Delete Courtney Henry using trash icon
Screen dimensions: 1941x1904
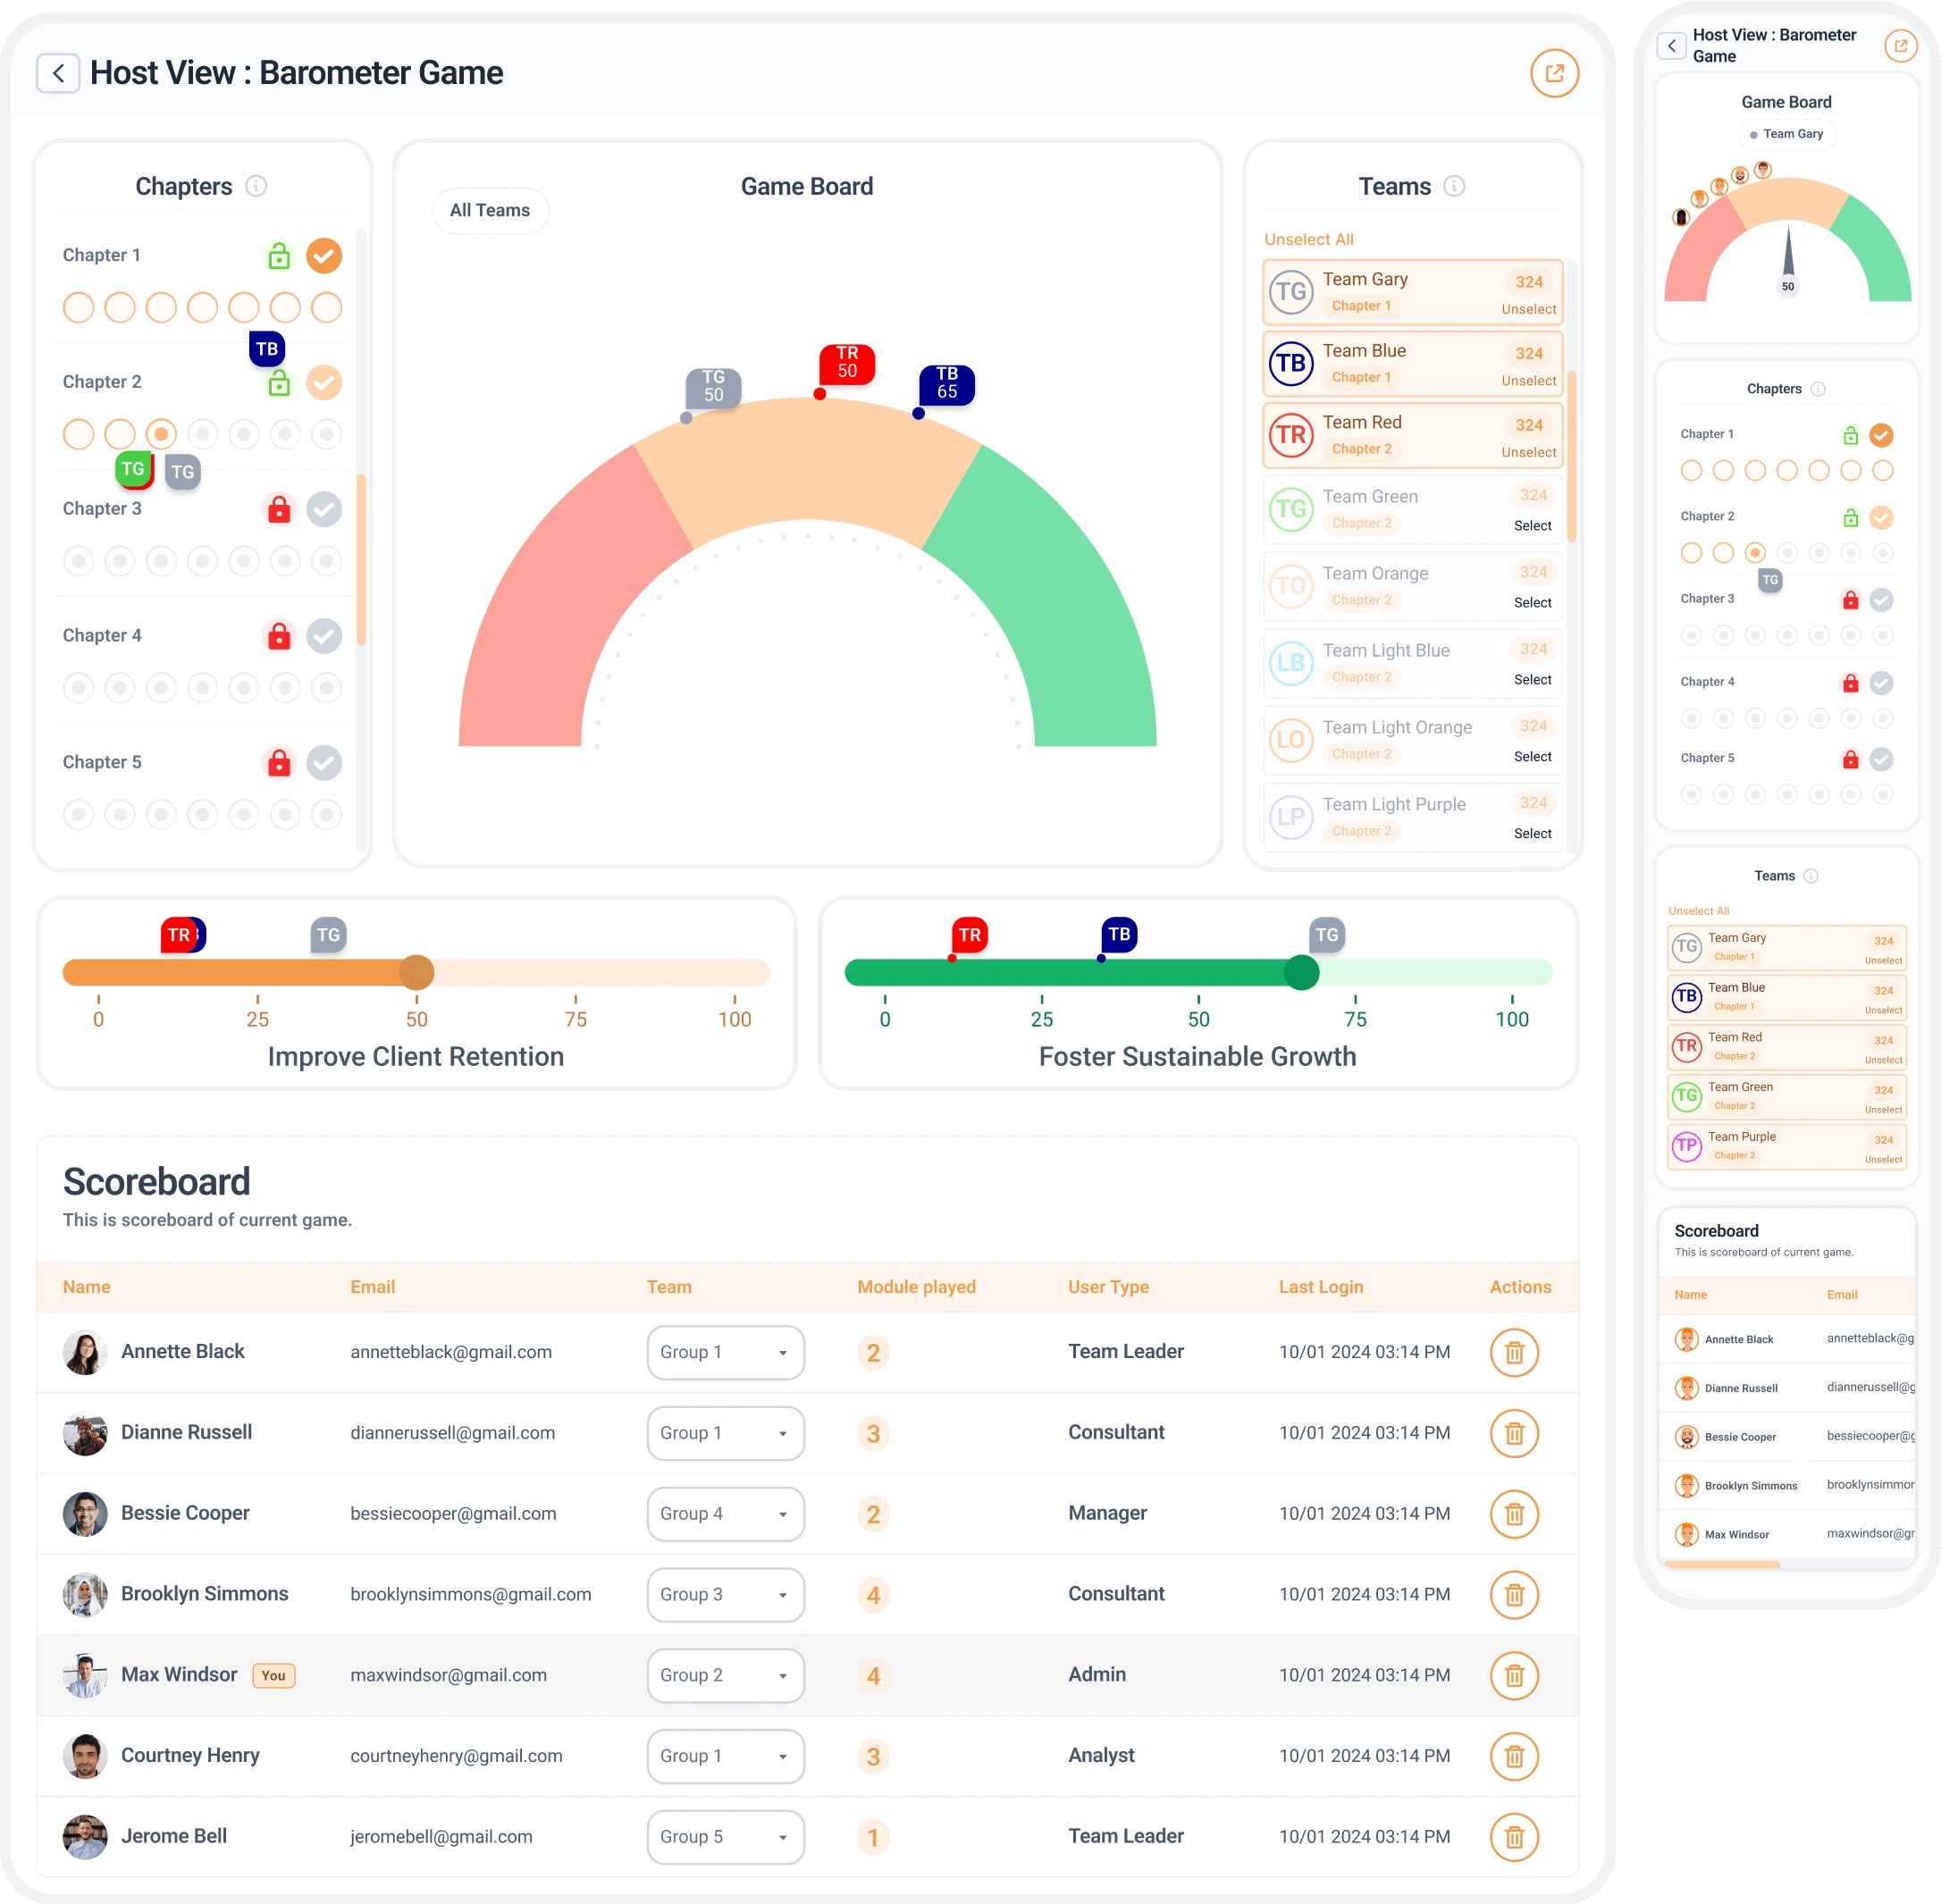coord(1514,1756)
